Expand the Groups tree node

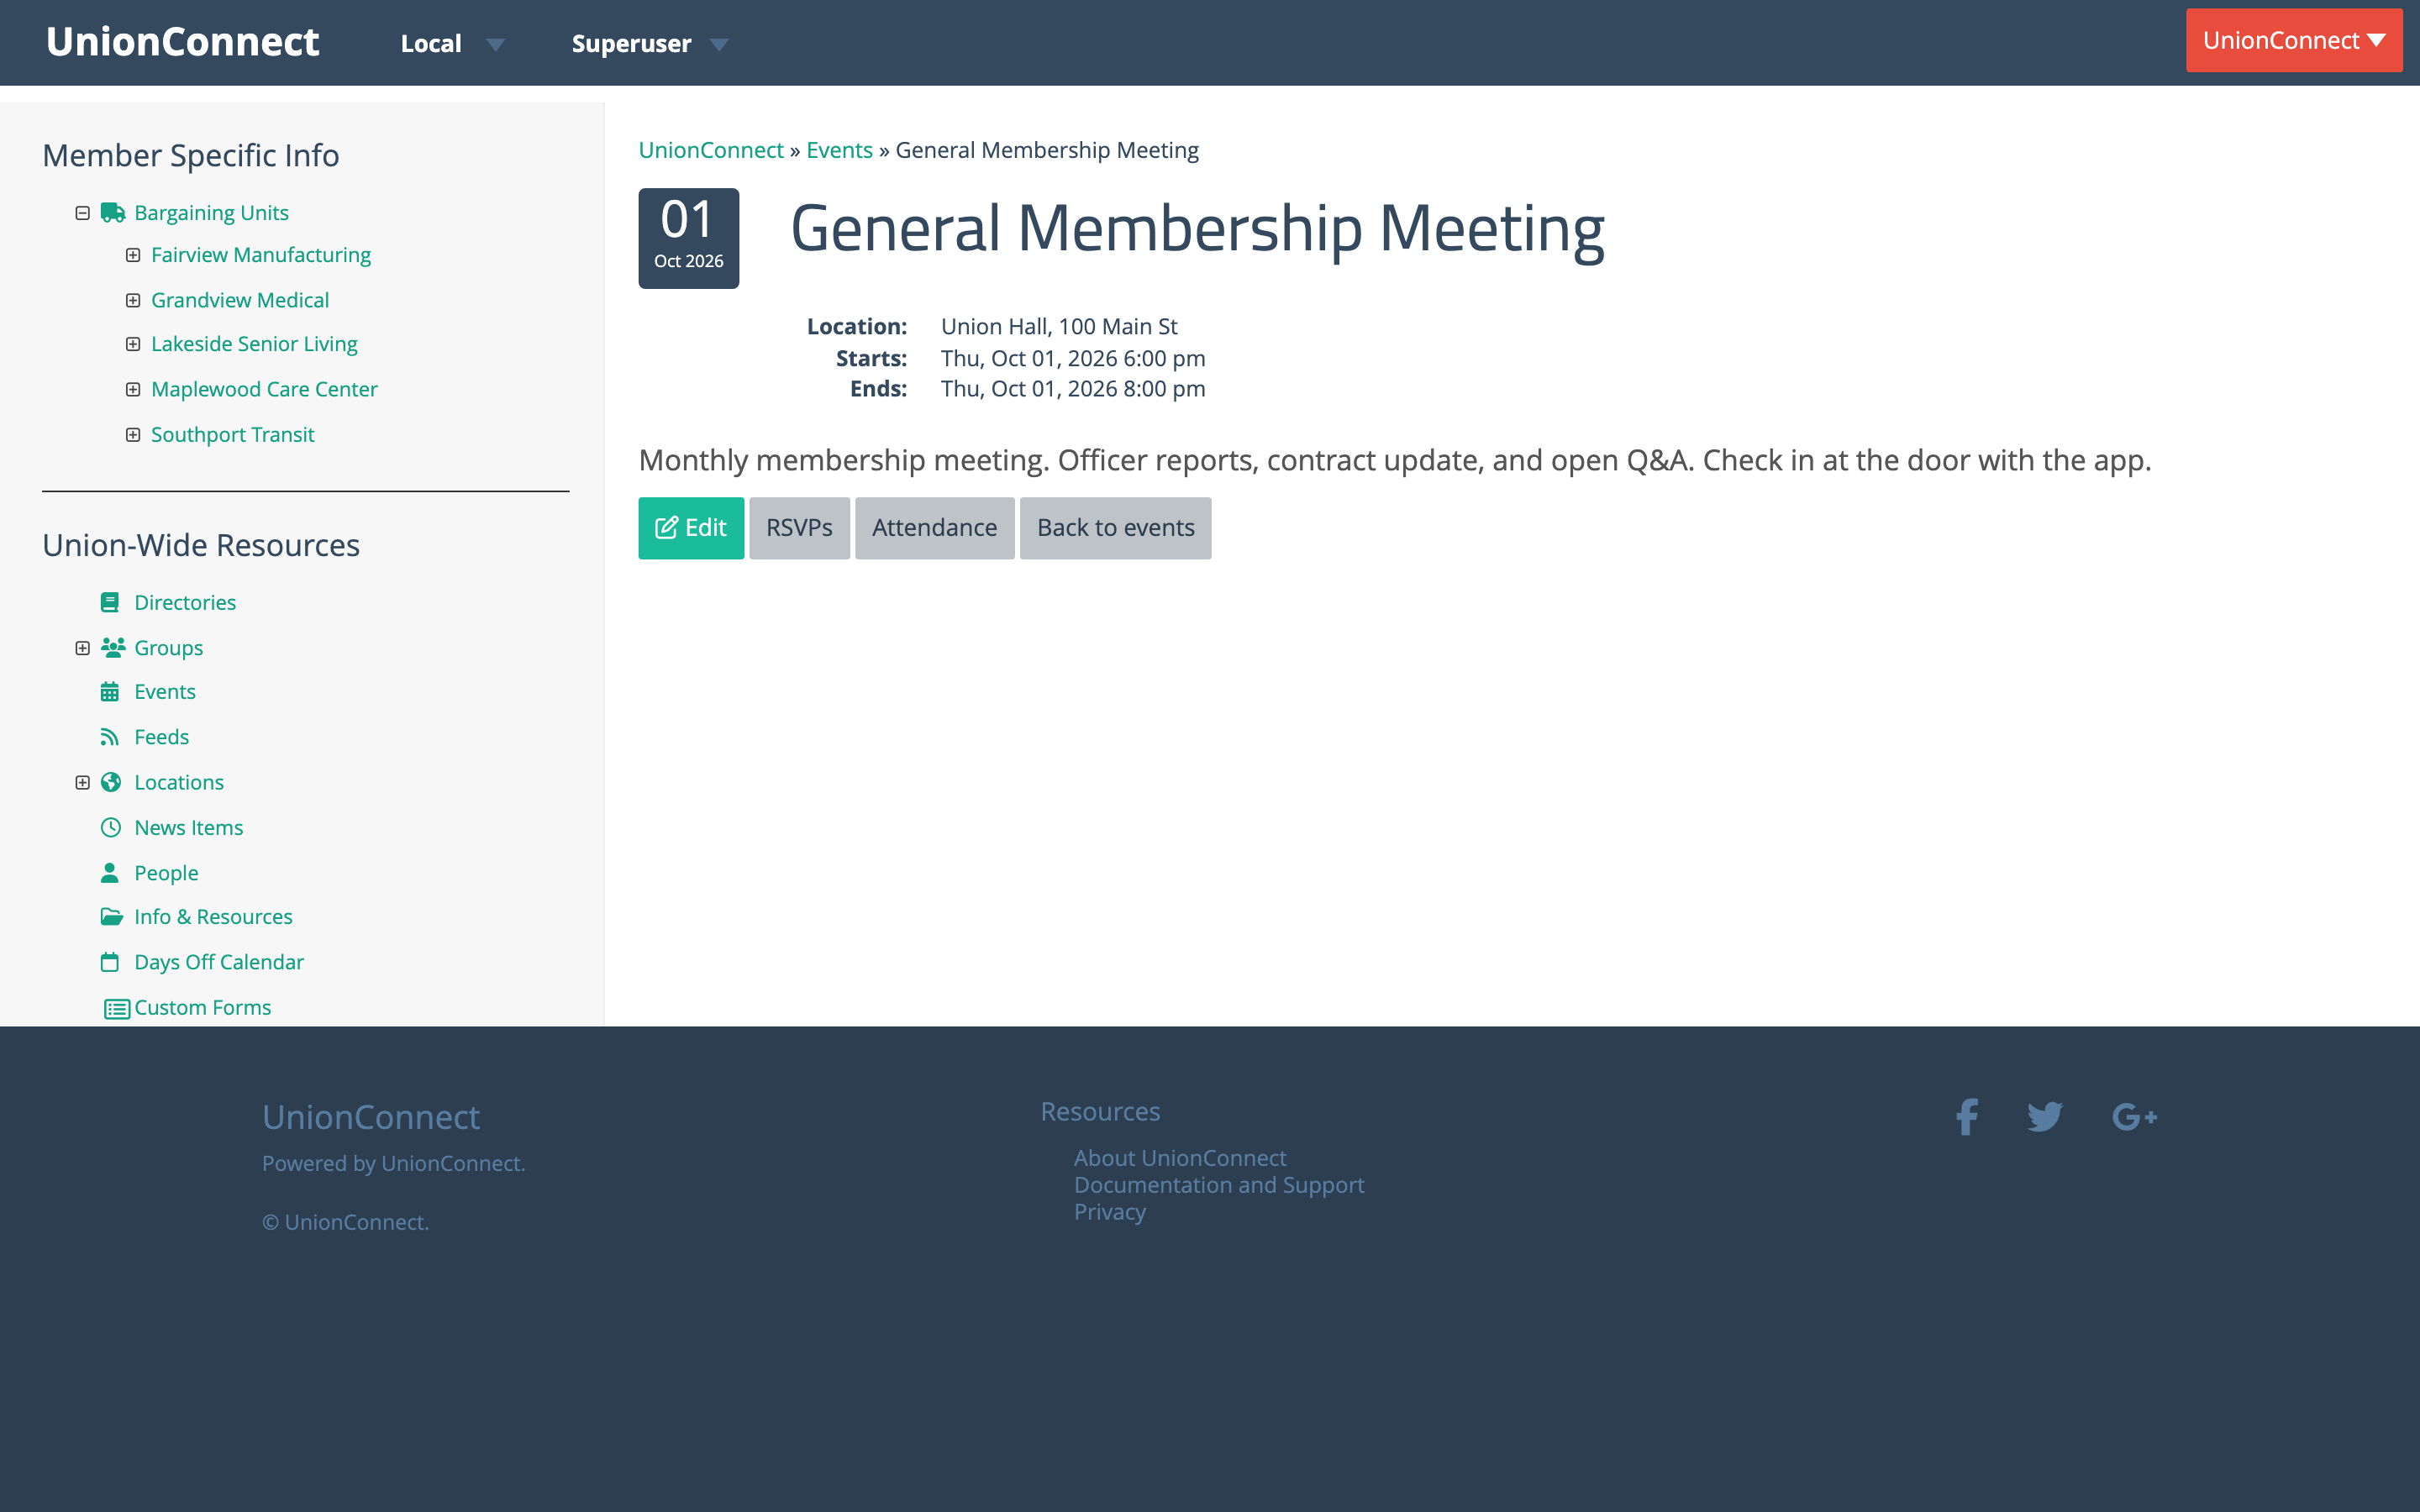click(83, 648)
